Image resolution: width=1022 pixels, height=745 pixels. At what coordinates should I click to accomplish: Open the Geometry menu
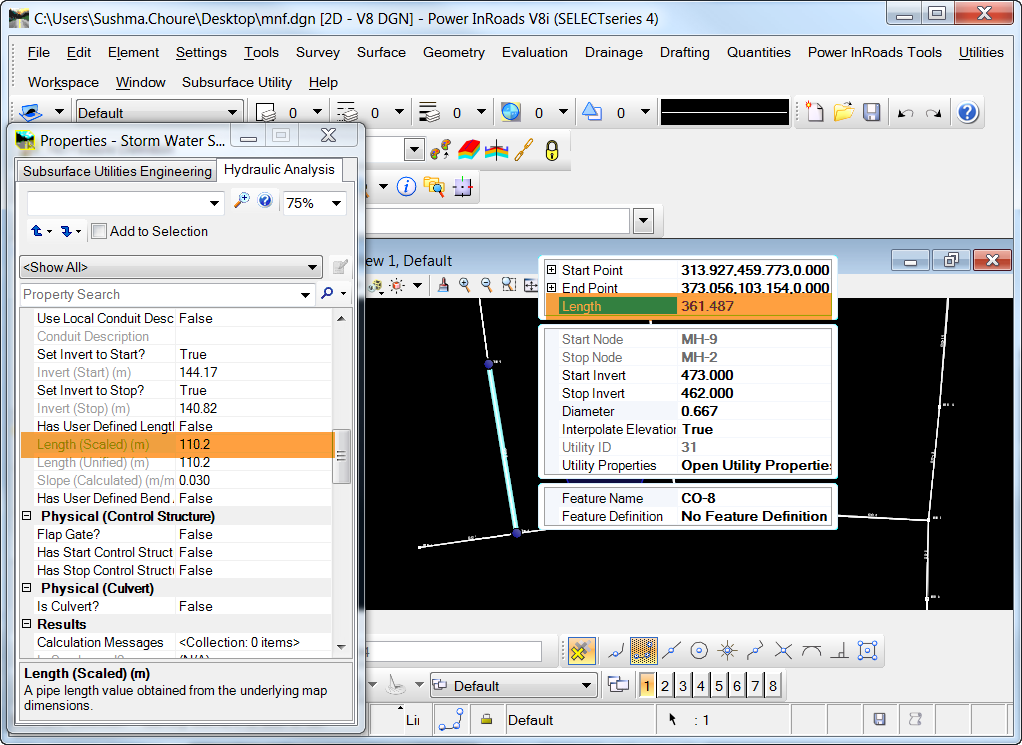pos(454,52)
